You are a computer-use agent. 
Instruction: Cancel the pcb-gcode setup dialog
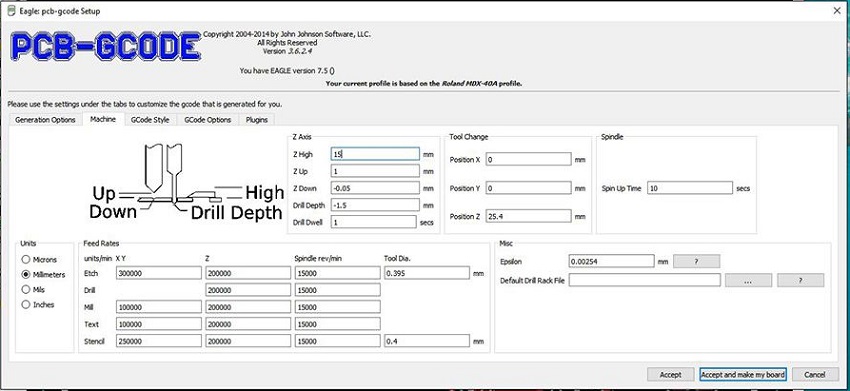[x=815, y=375]
